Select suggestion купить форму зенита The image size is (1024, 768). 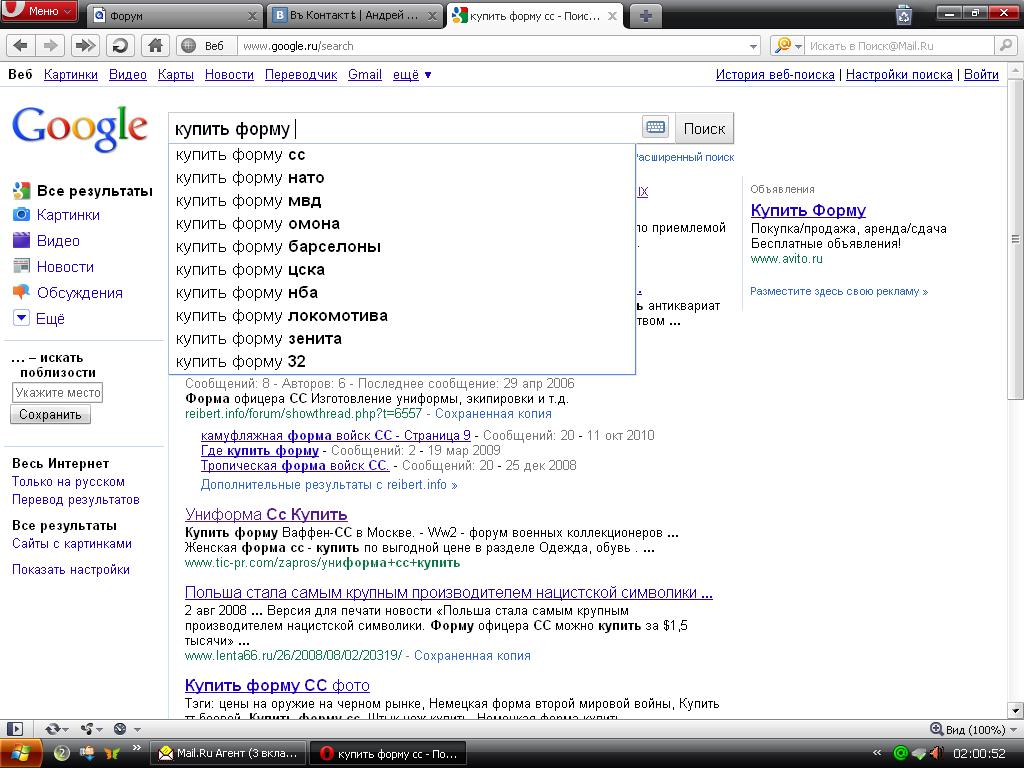402,339
